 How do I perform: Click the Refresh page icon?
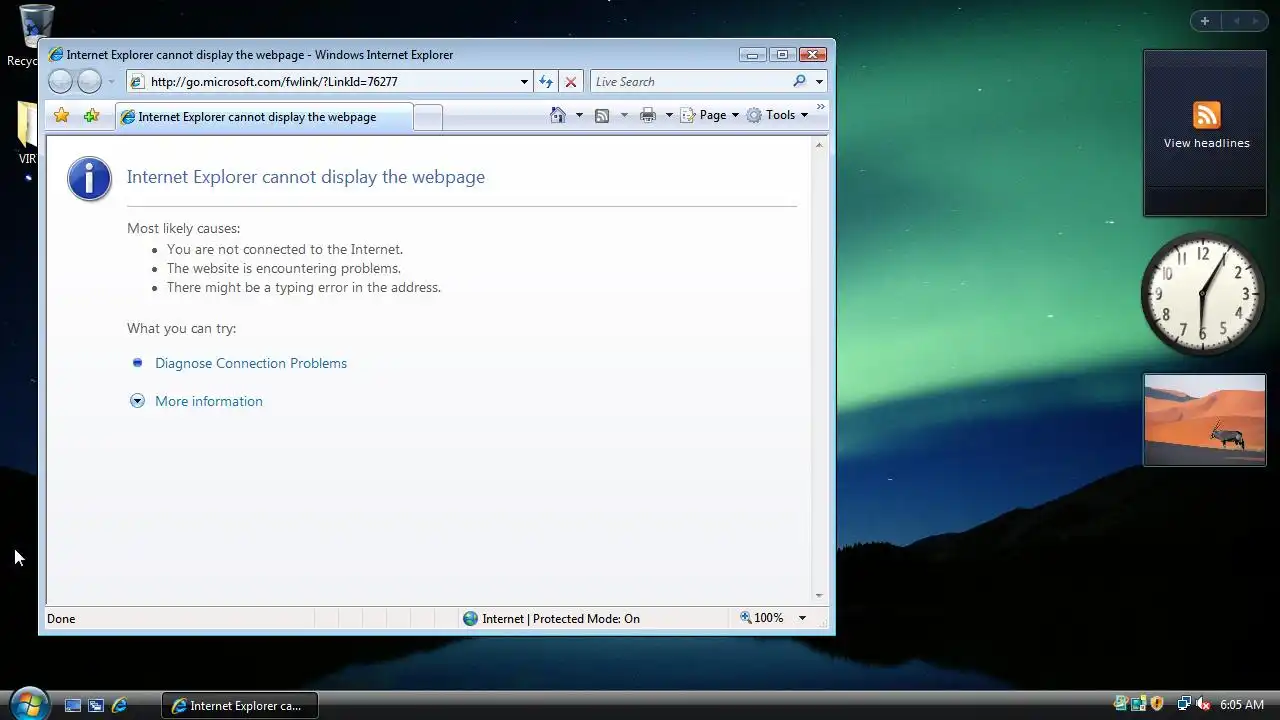coord(546,82)
